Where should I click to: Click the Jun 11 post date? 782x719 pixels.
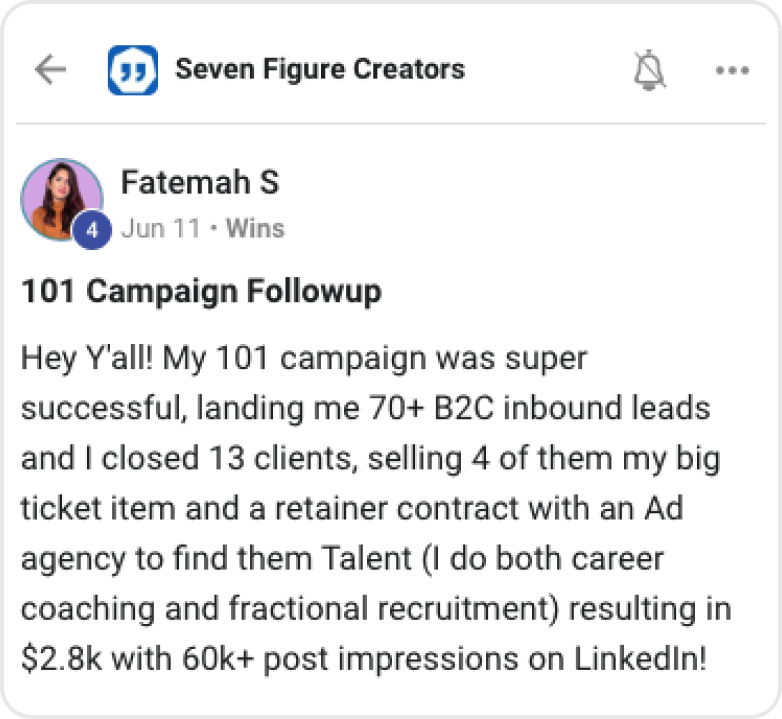pos(160,229)
